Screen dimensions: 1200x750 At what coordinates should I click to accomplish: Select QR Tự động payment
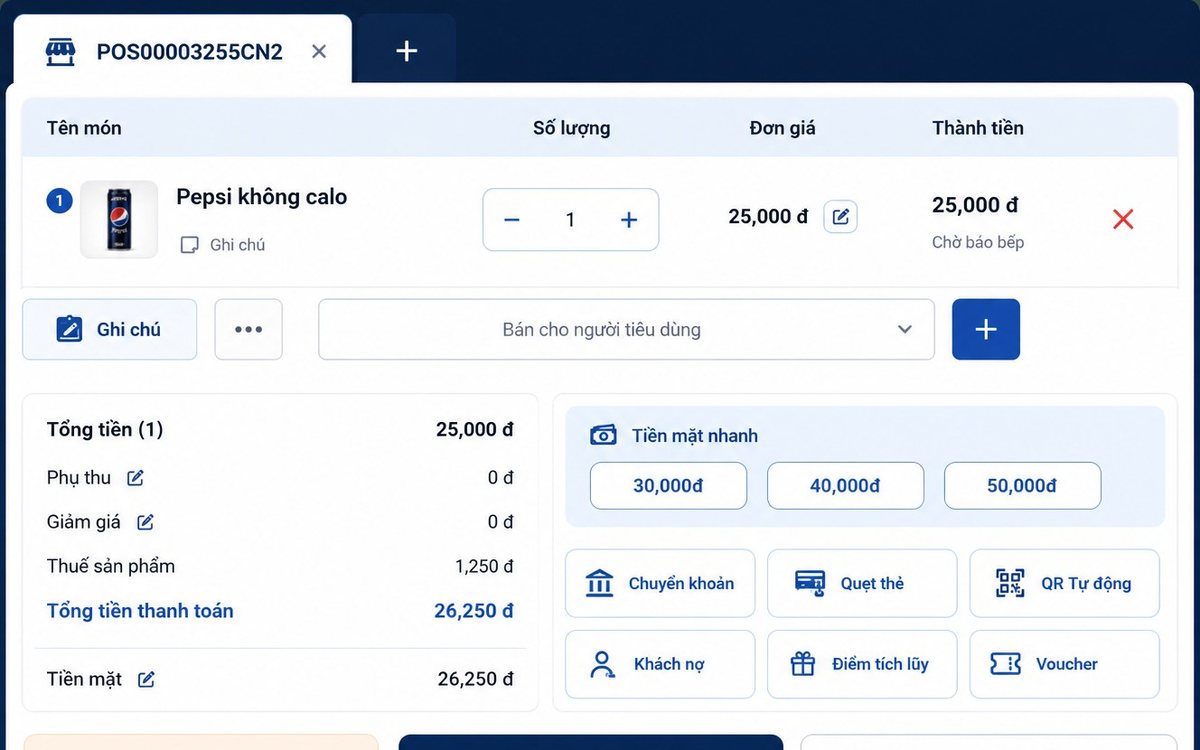click(1064, 583)
